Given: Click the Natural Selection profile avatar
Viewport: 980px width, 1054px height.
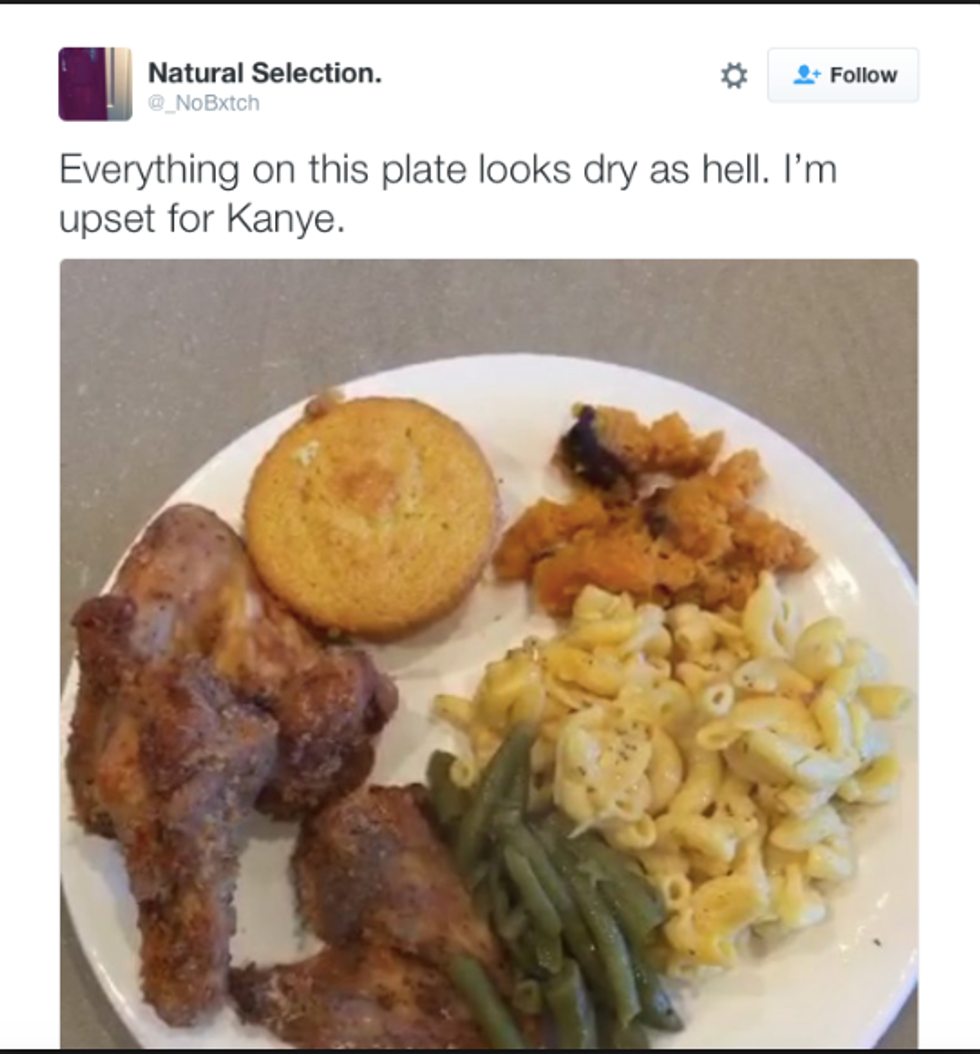Looking at the screenshot, I should [x=95, y=84].
